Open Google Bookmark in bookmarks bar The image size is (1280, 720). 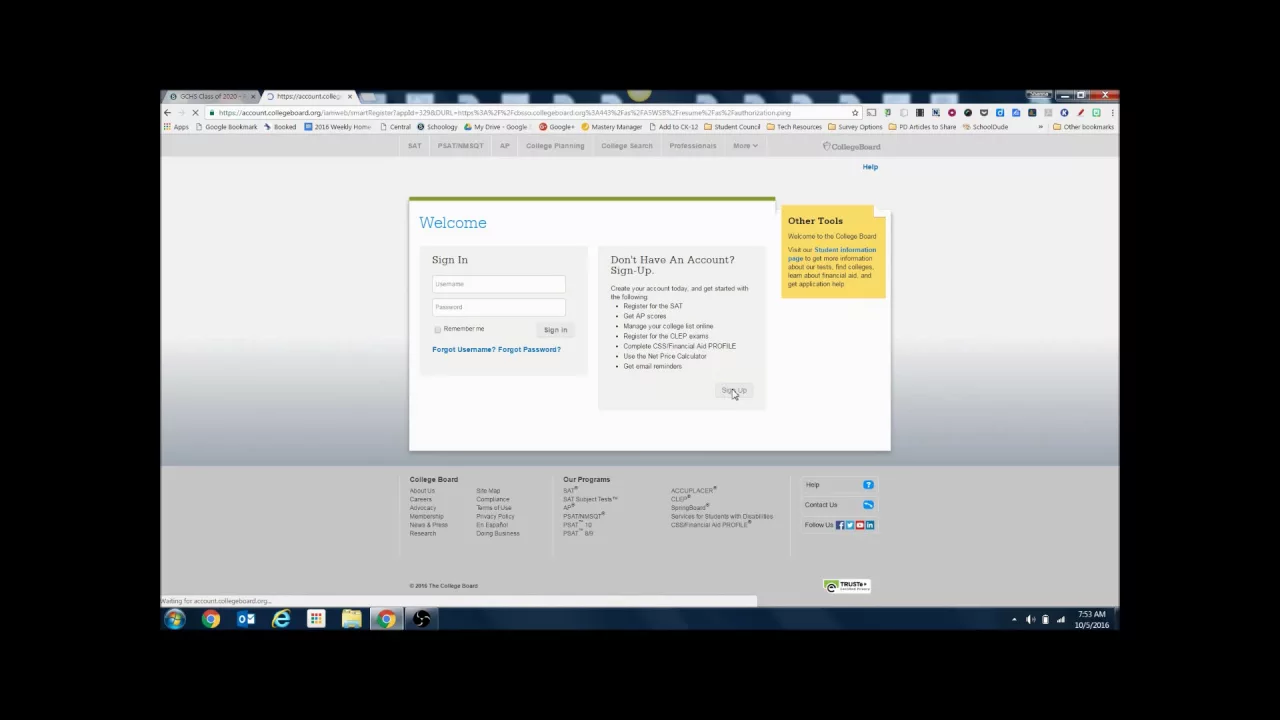point(226,127)
